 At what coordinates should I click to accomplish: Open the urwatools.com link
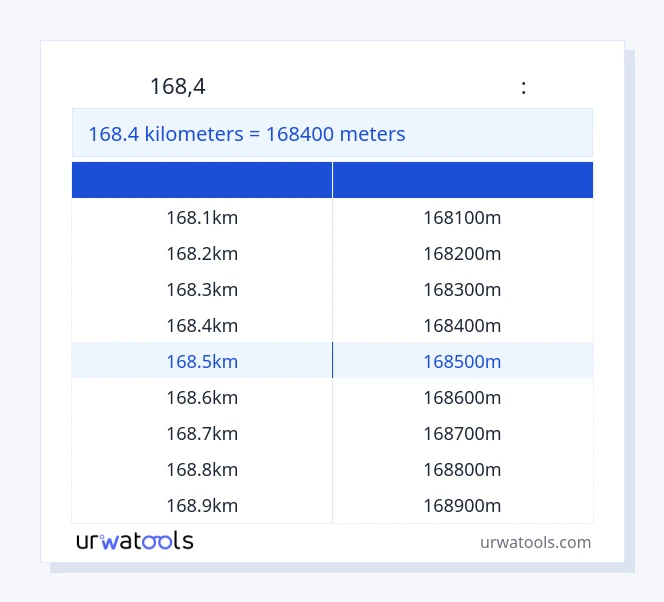click(x=535, y=542)
